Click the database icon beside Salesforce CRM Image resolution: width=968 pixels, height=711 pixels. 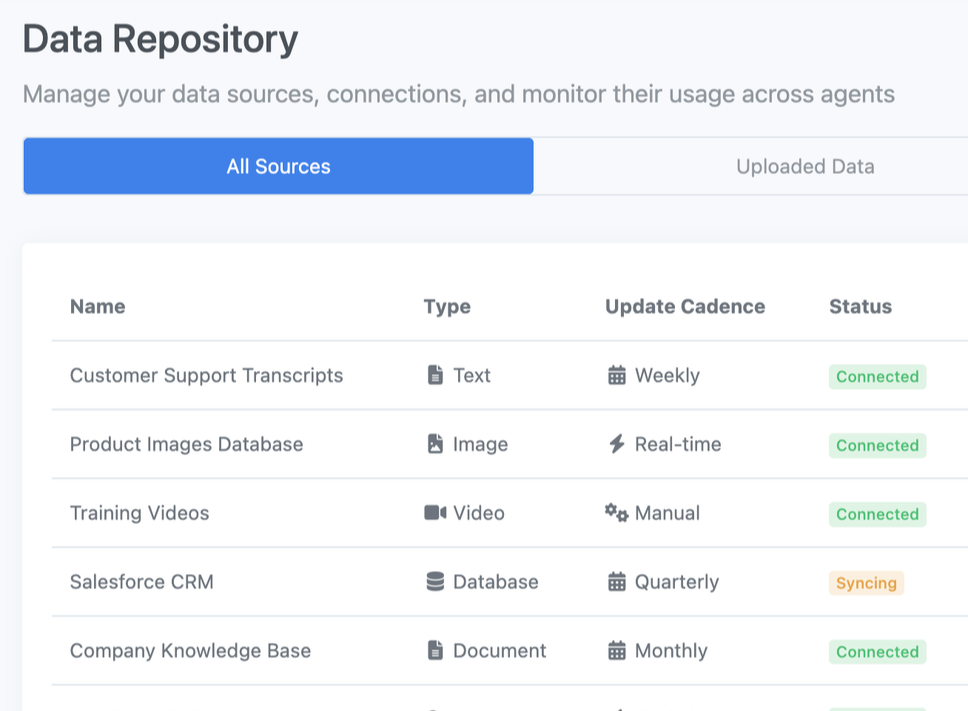434,582
